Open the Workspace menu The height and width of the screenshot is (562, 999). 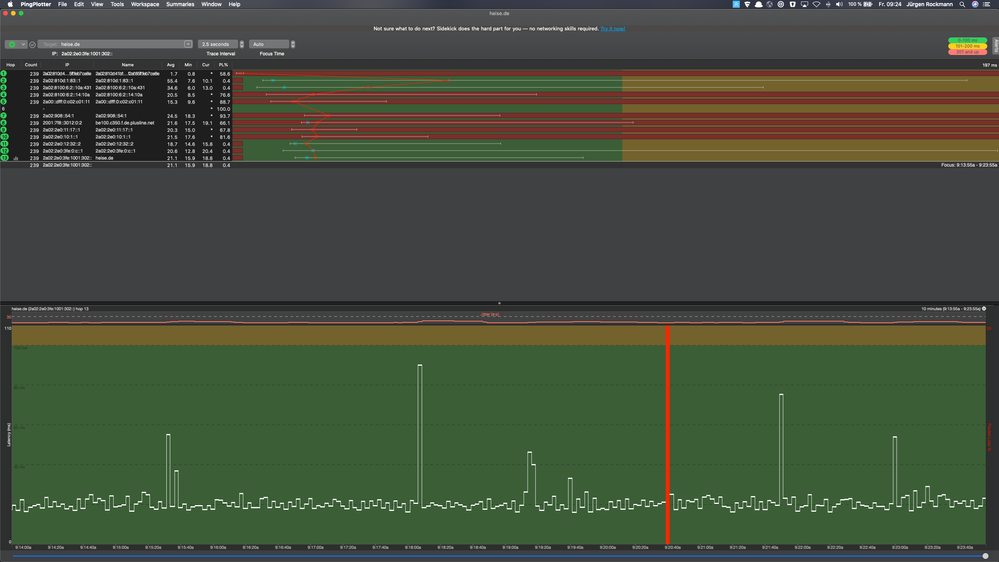(145, 4)
